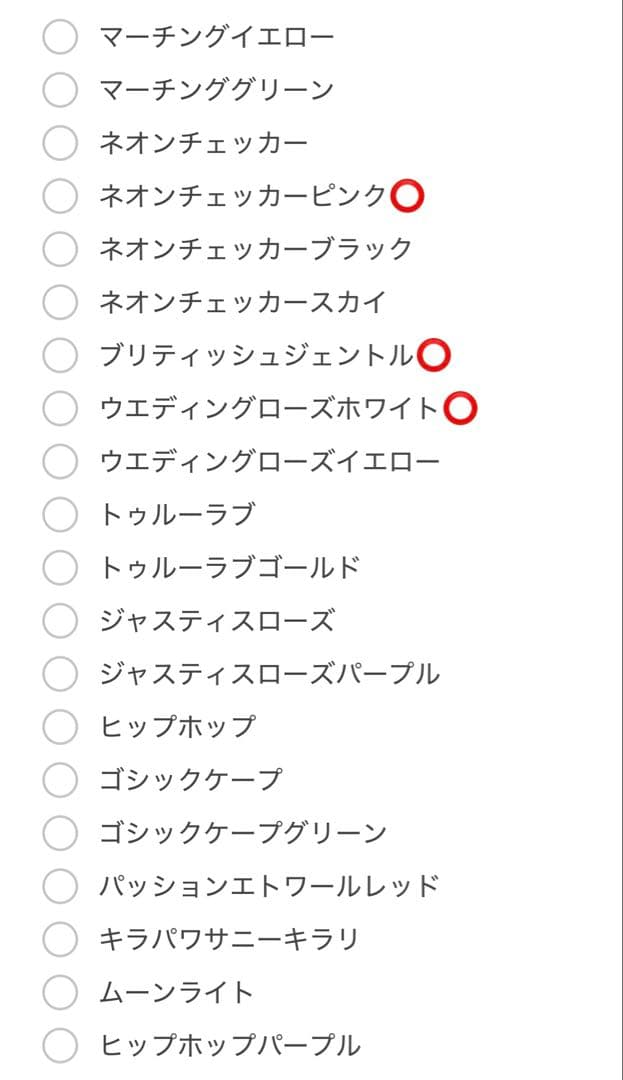Choose ネオンチェッカー from the list
The width and height of the screenshot is (623, 1080).
(x=58, y=141)
